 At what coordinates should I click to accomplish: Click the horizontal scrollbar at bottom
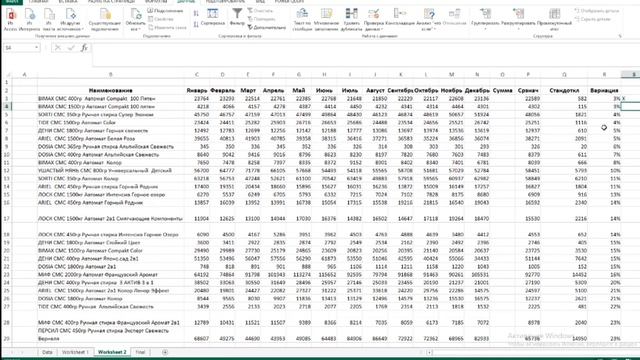[x=535, y=352]
